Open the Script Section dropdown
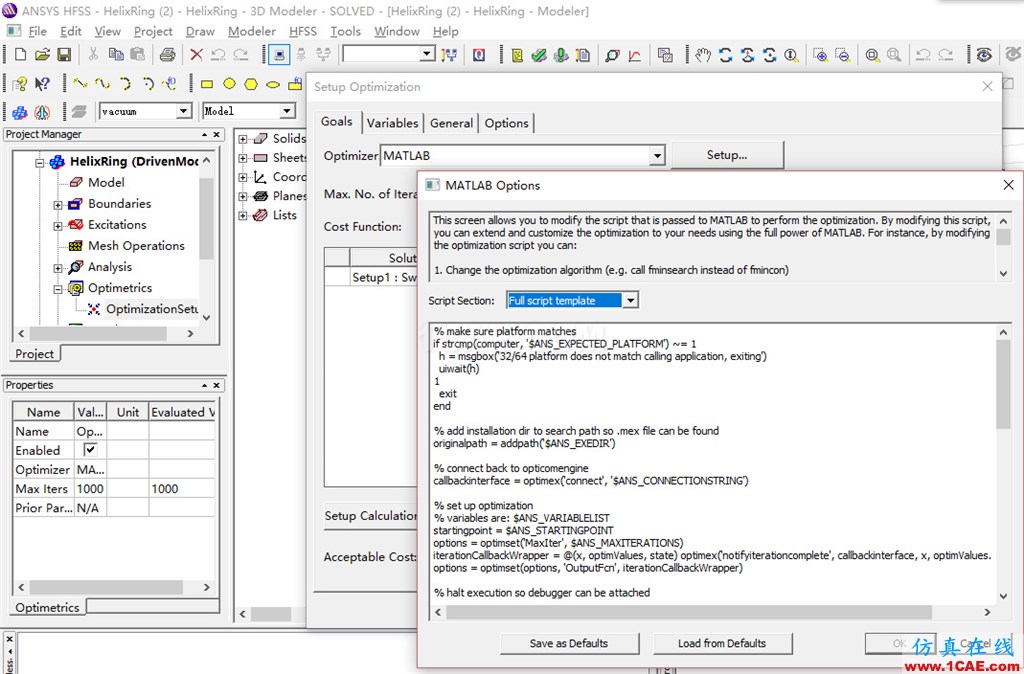 [x=630, y=300]
